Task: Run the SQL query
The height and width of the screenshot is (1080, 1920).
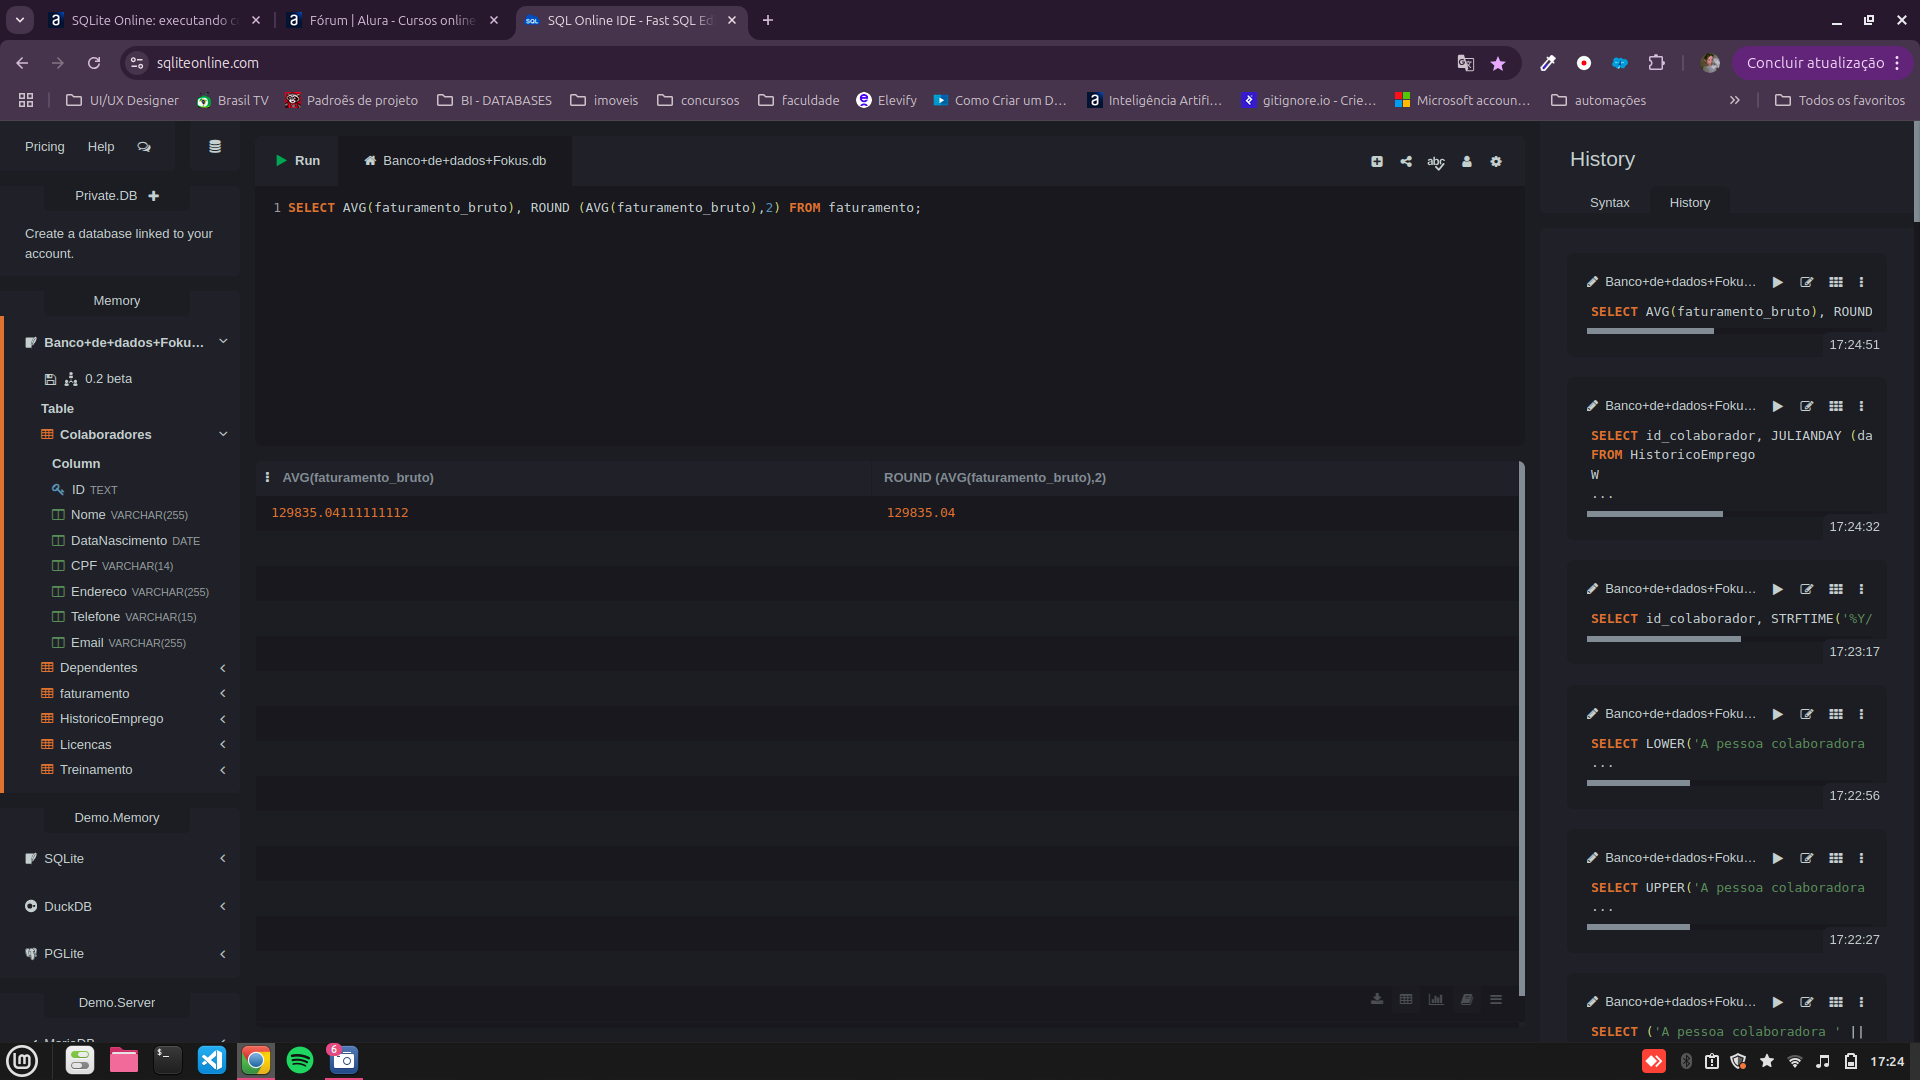Action: [297, 161]
